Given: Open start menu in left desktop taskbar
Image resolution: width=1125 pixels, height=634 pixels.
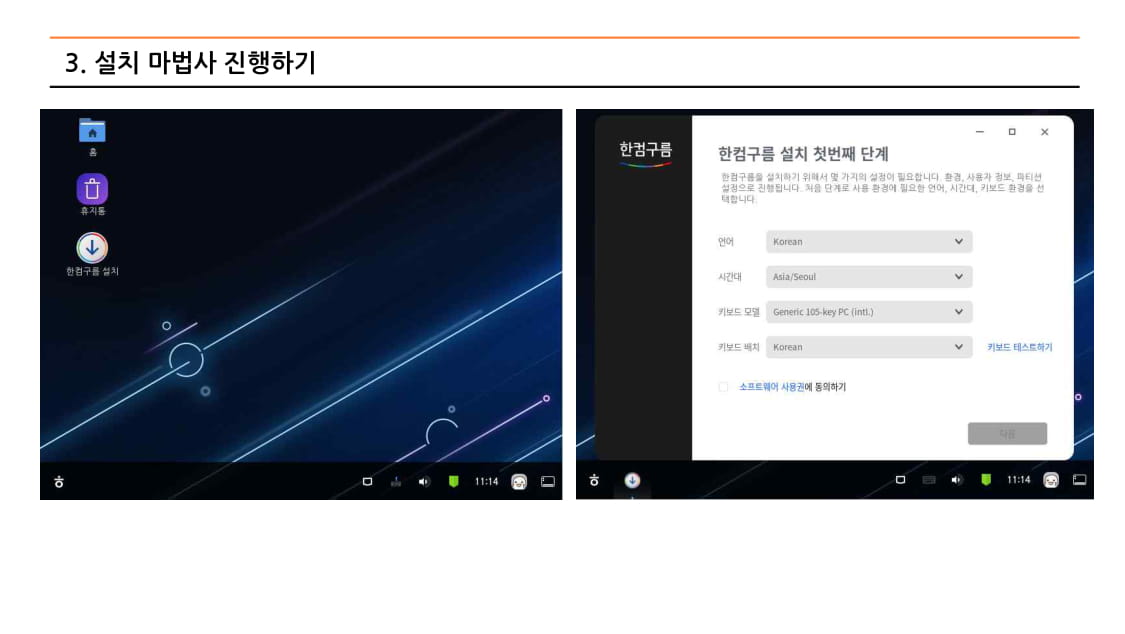Looking at the screenshot, I should (59, 482).
